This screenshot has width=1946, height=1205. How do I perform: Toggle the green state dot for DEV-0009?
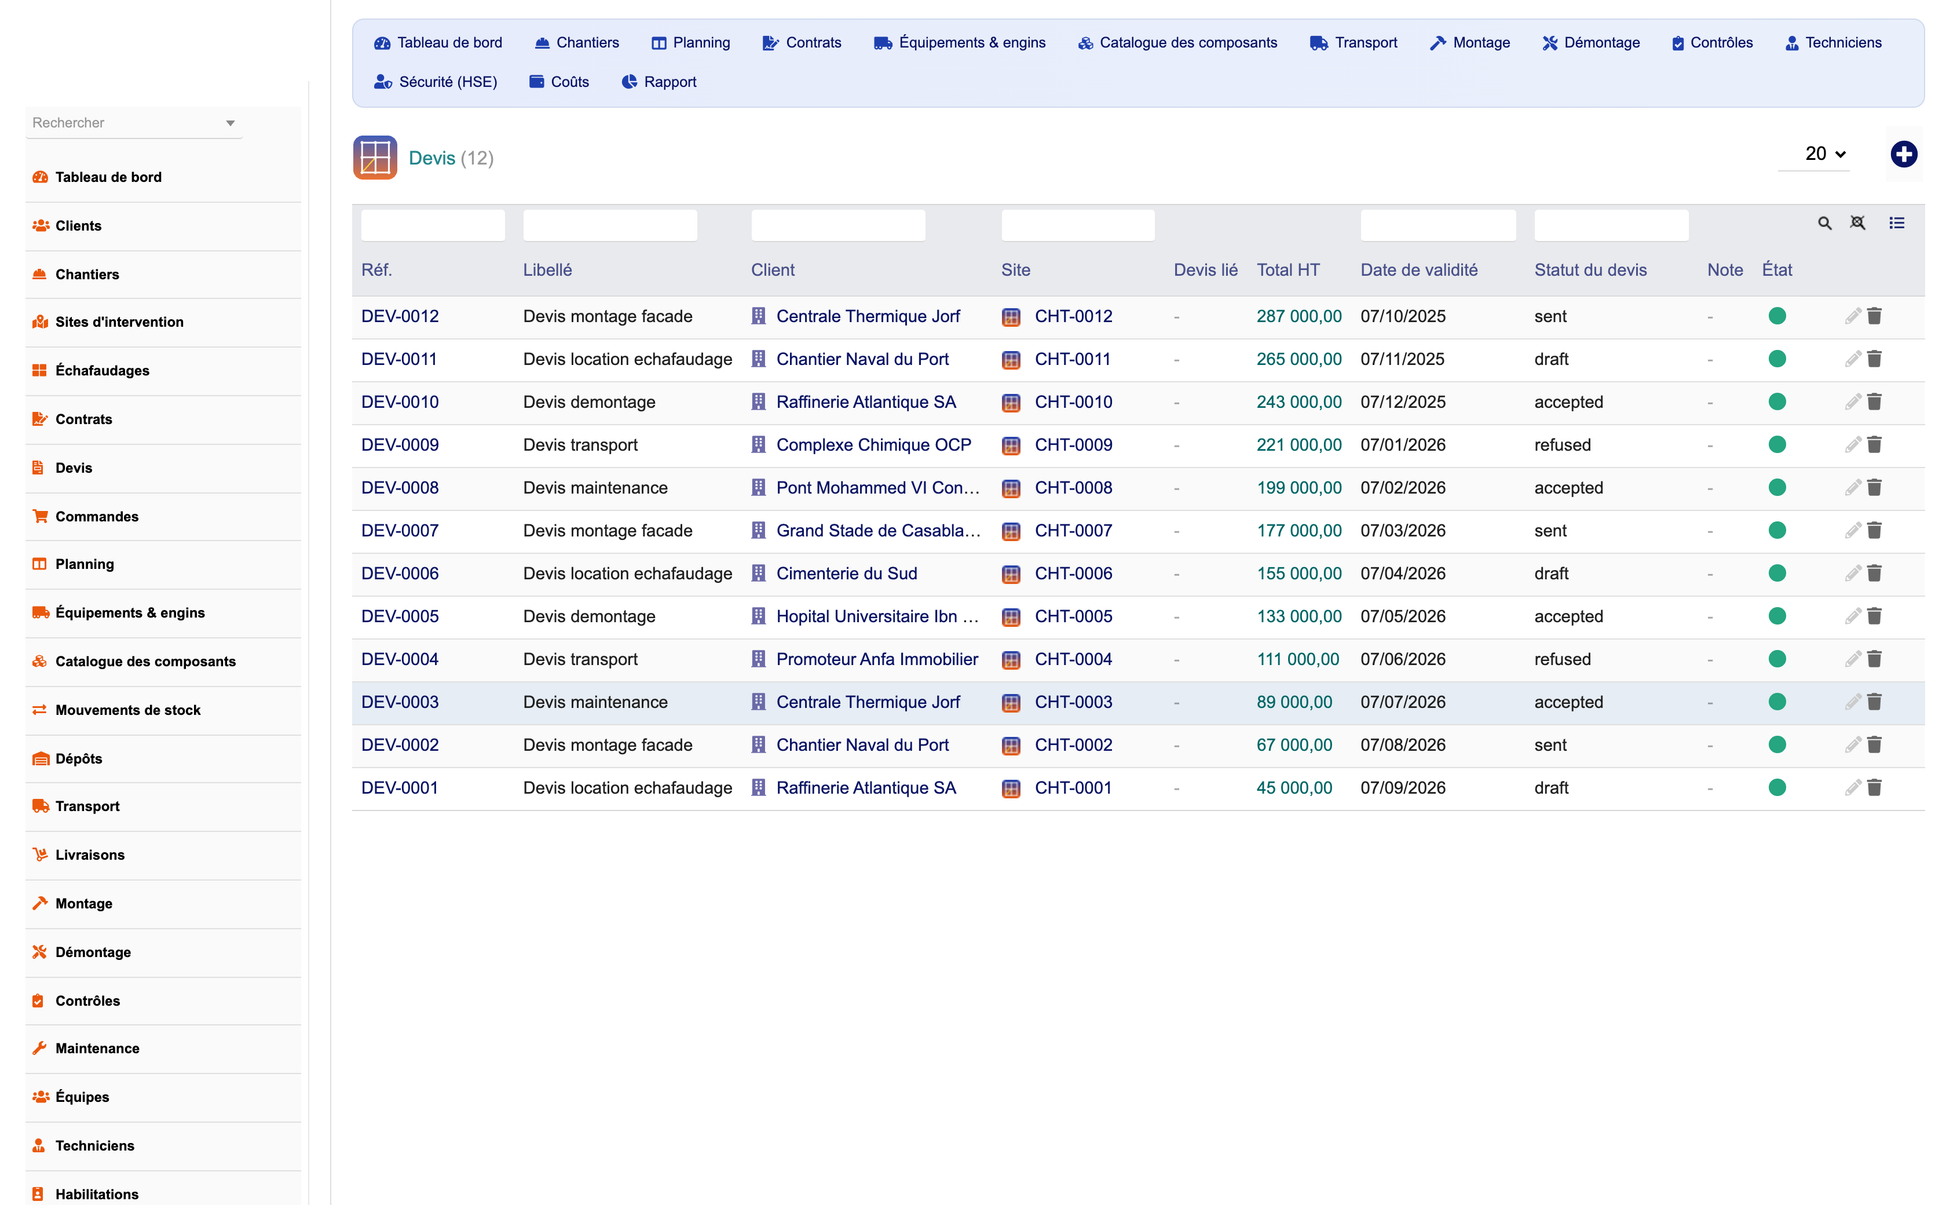point(1777,445)
